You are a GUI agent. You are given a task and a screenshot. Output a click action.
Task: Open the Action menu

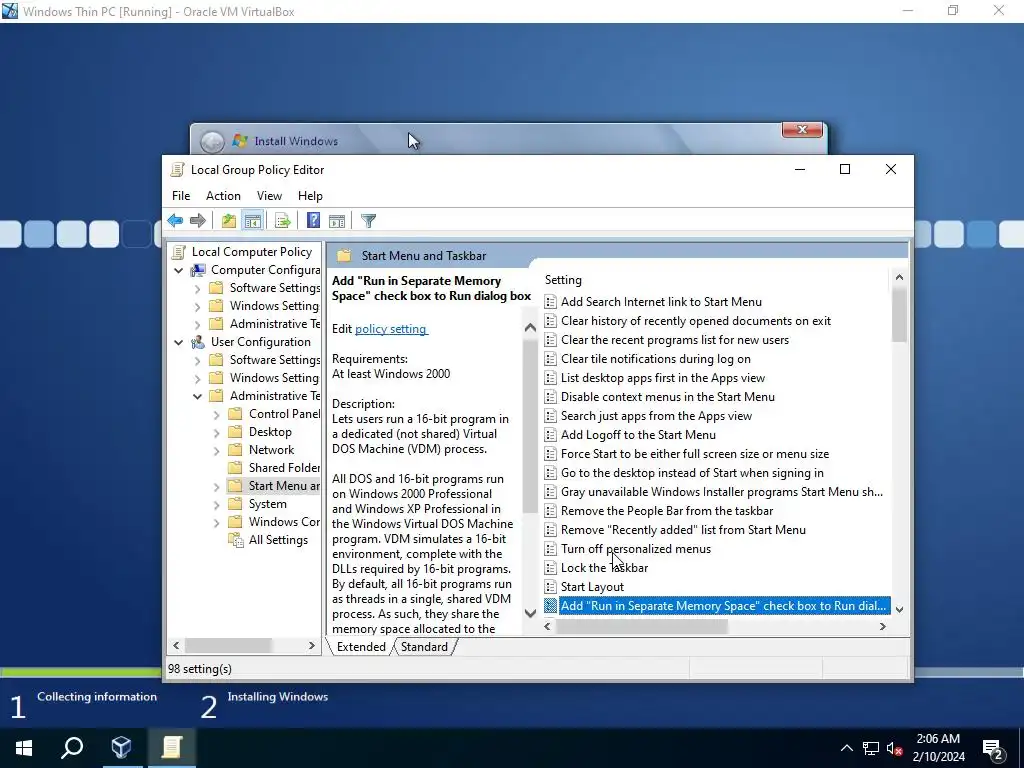[223, 196]
